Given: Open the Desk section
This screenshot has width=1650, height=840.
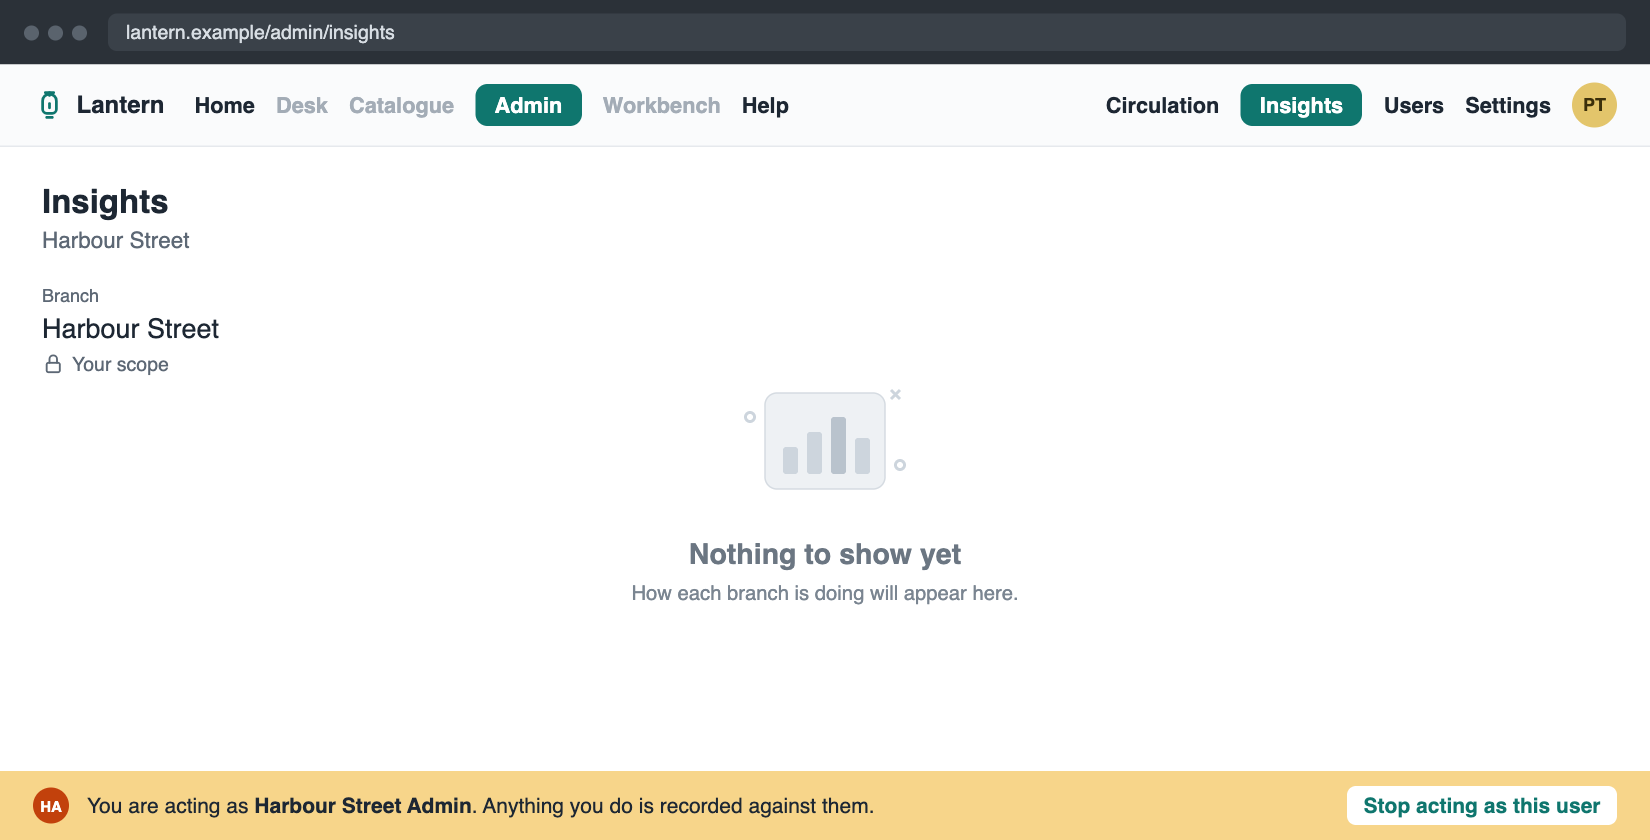Looking at the screenshot, I should click(302, 105).
